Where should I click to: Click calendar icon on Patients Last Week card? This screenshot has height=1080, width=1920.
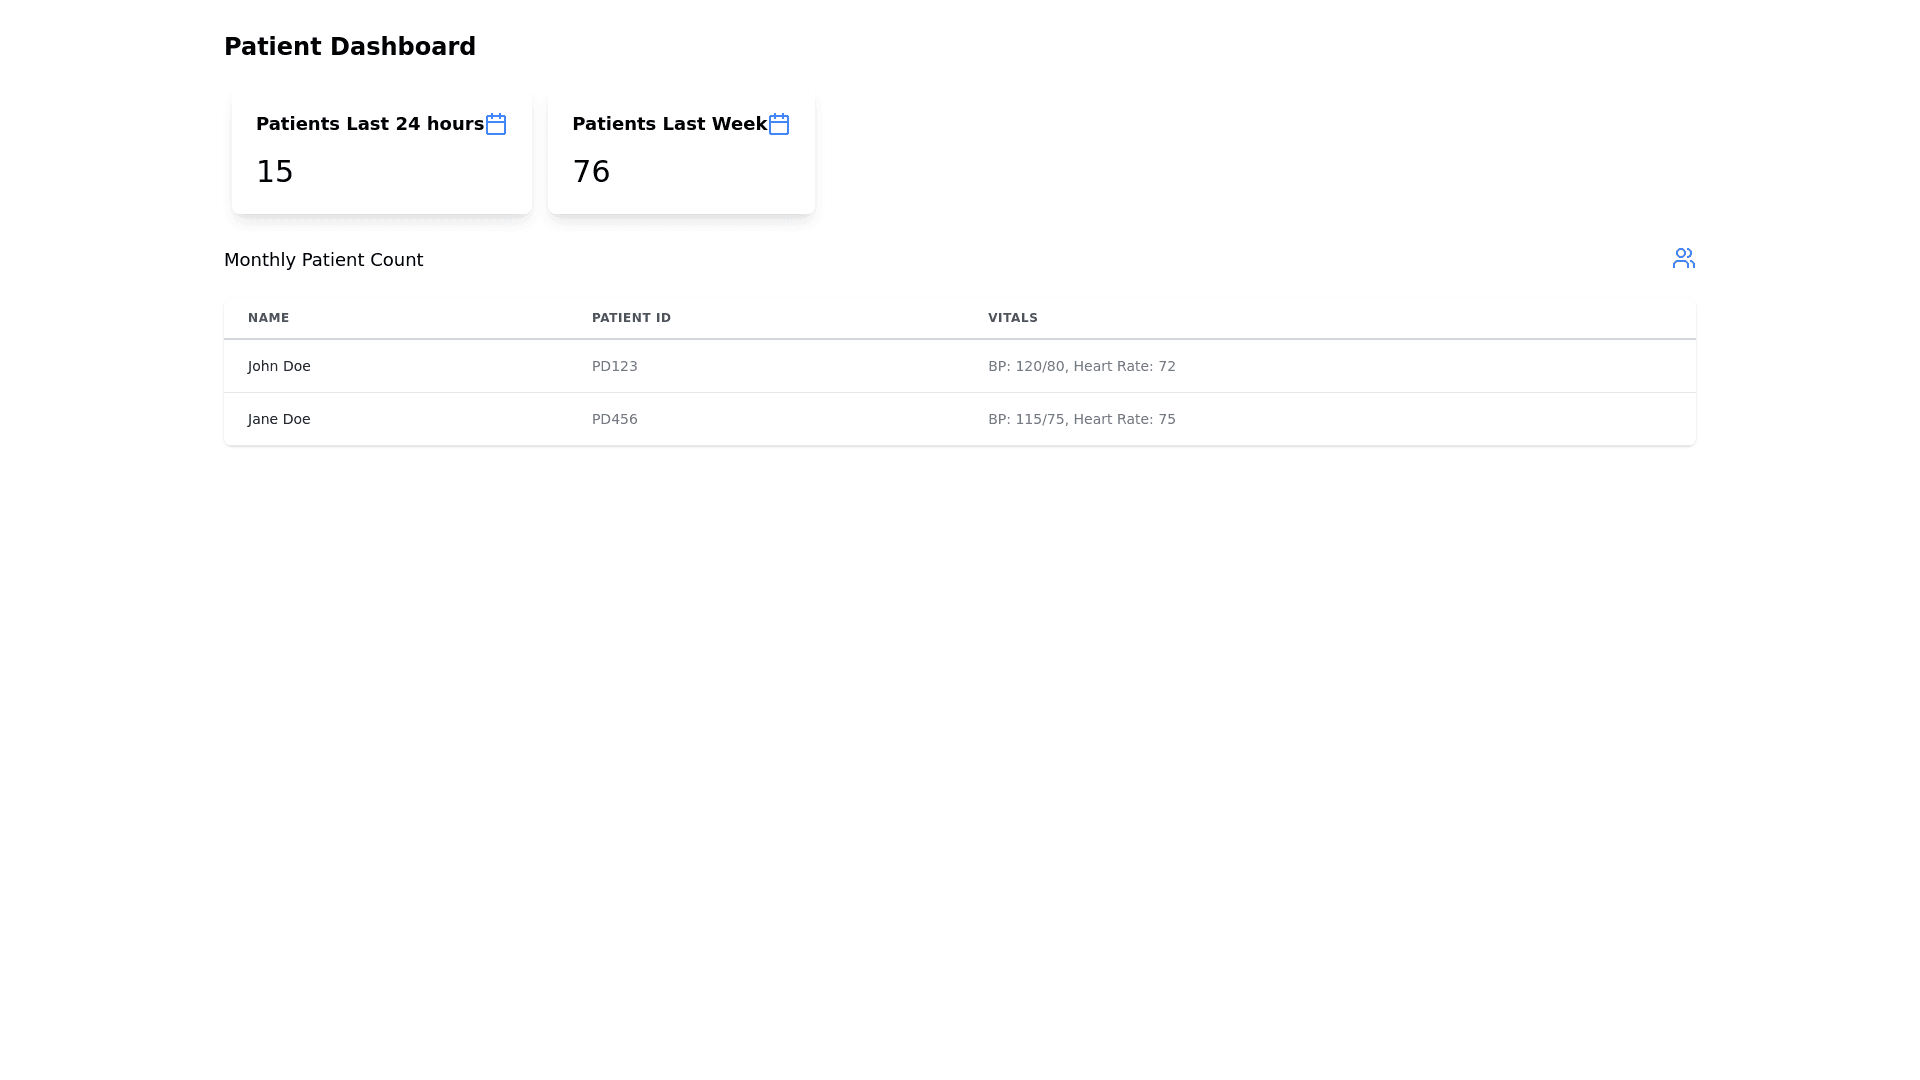click(779, 124)
